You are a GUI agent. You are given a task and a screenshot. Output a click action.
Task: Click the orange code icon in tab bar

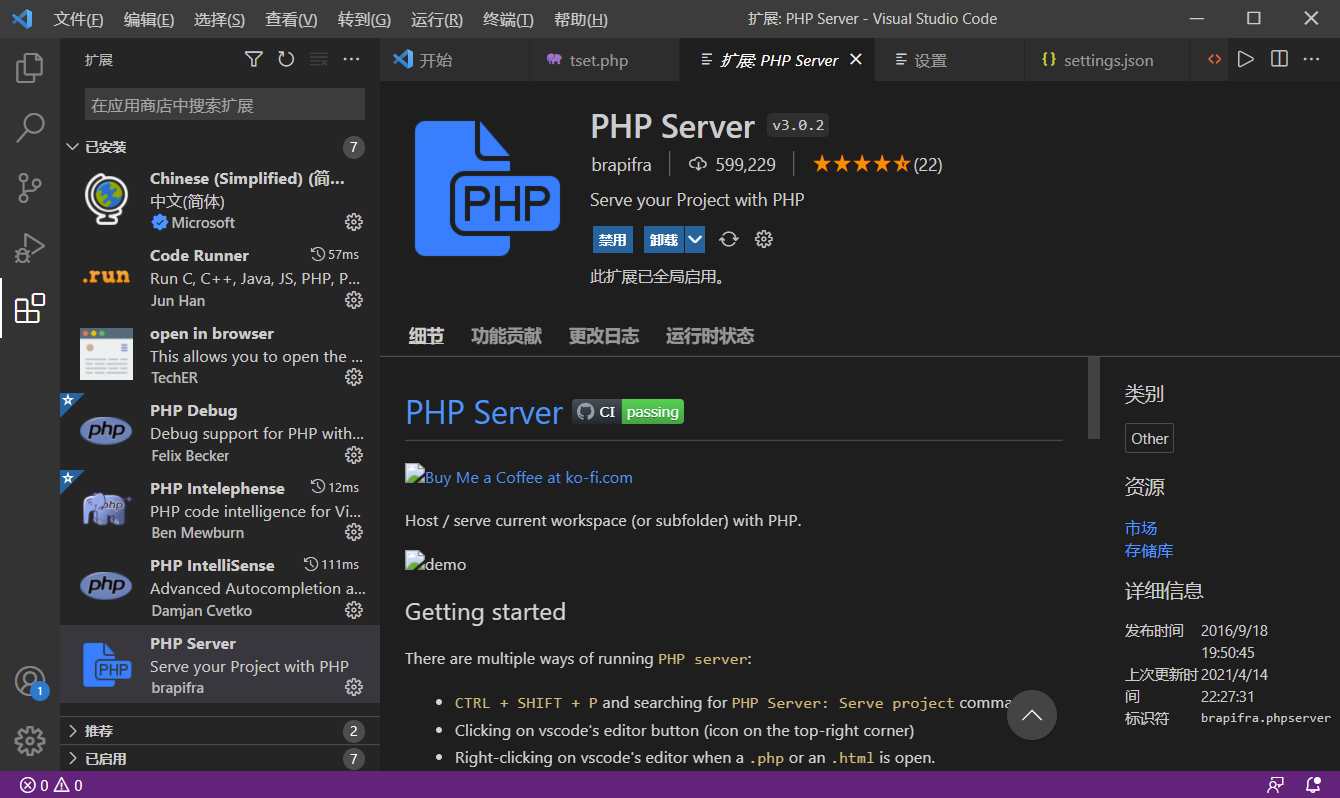pos(1214,60)
